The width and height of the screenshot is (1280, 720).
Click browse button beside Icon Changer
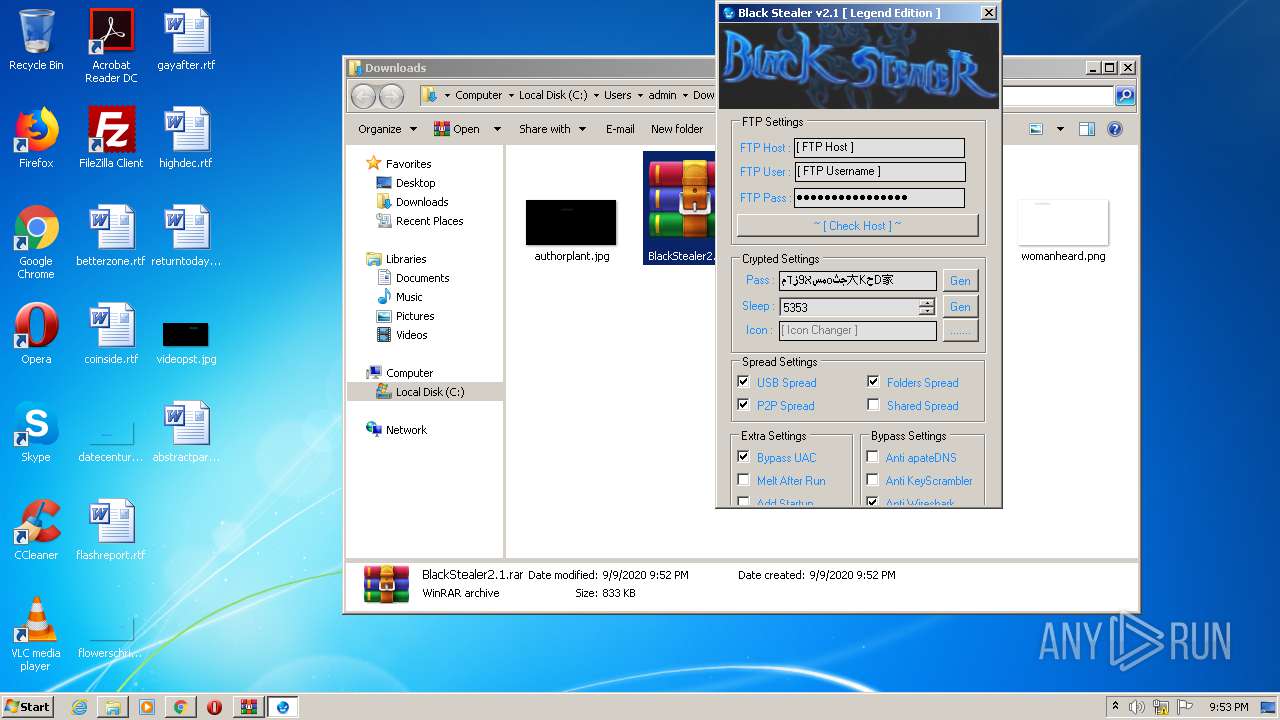click(960, 330)
